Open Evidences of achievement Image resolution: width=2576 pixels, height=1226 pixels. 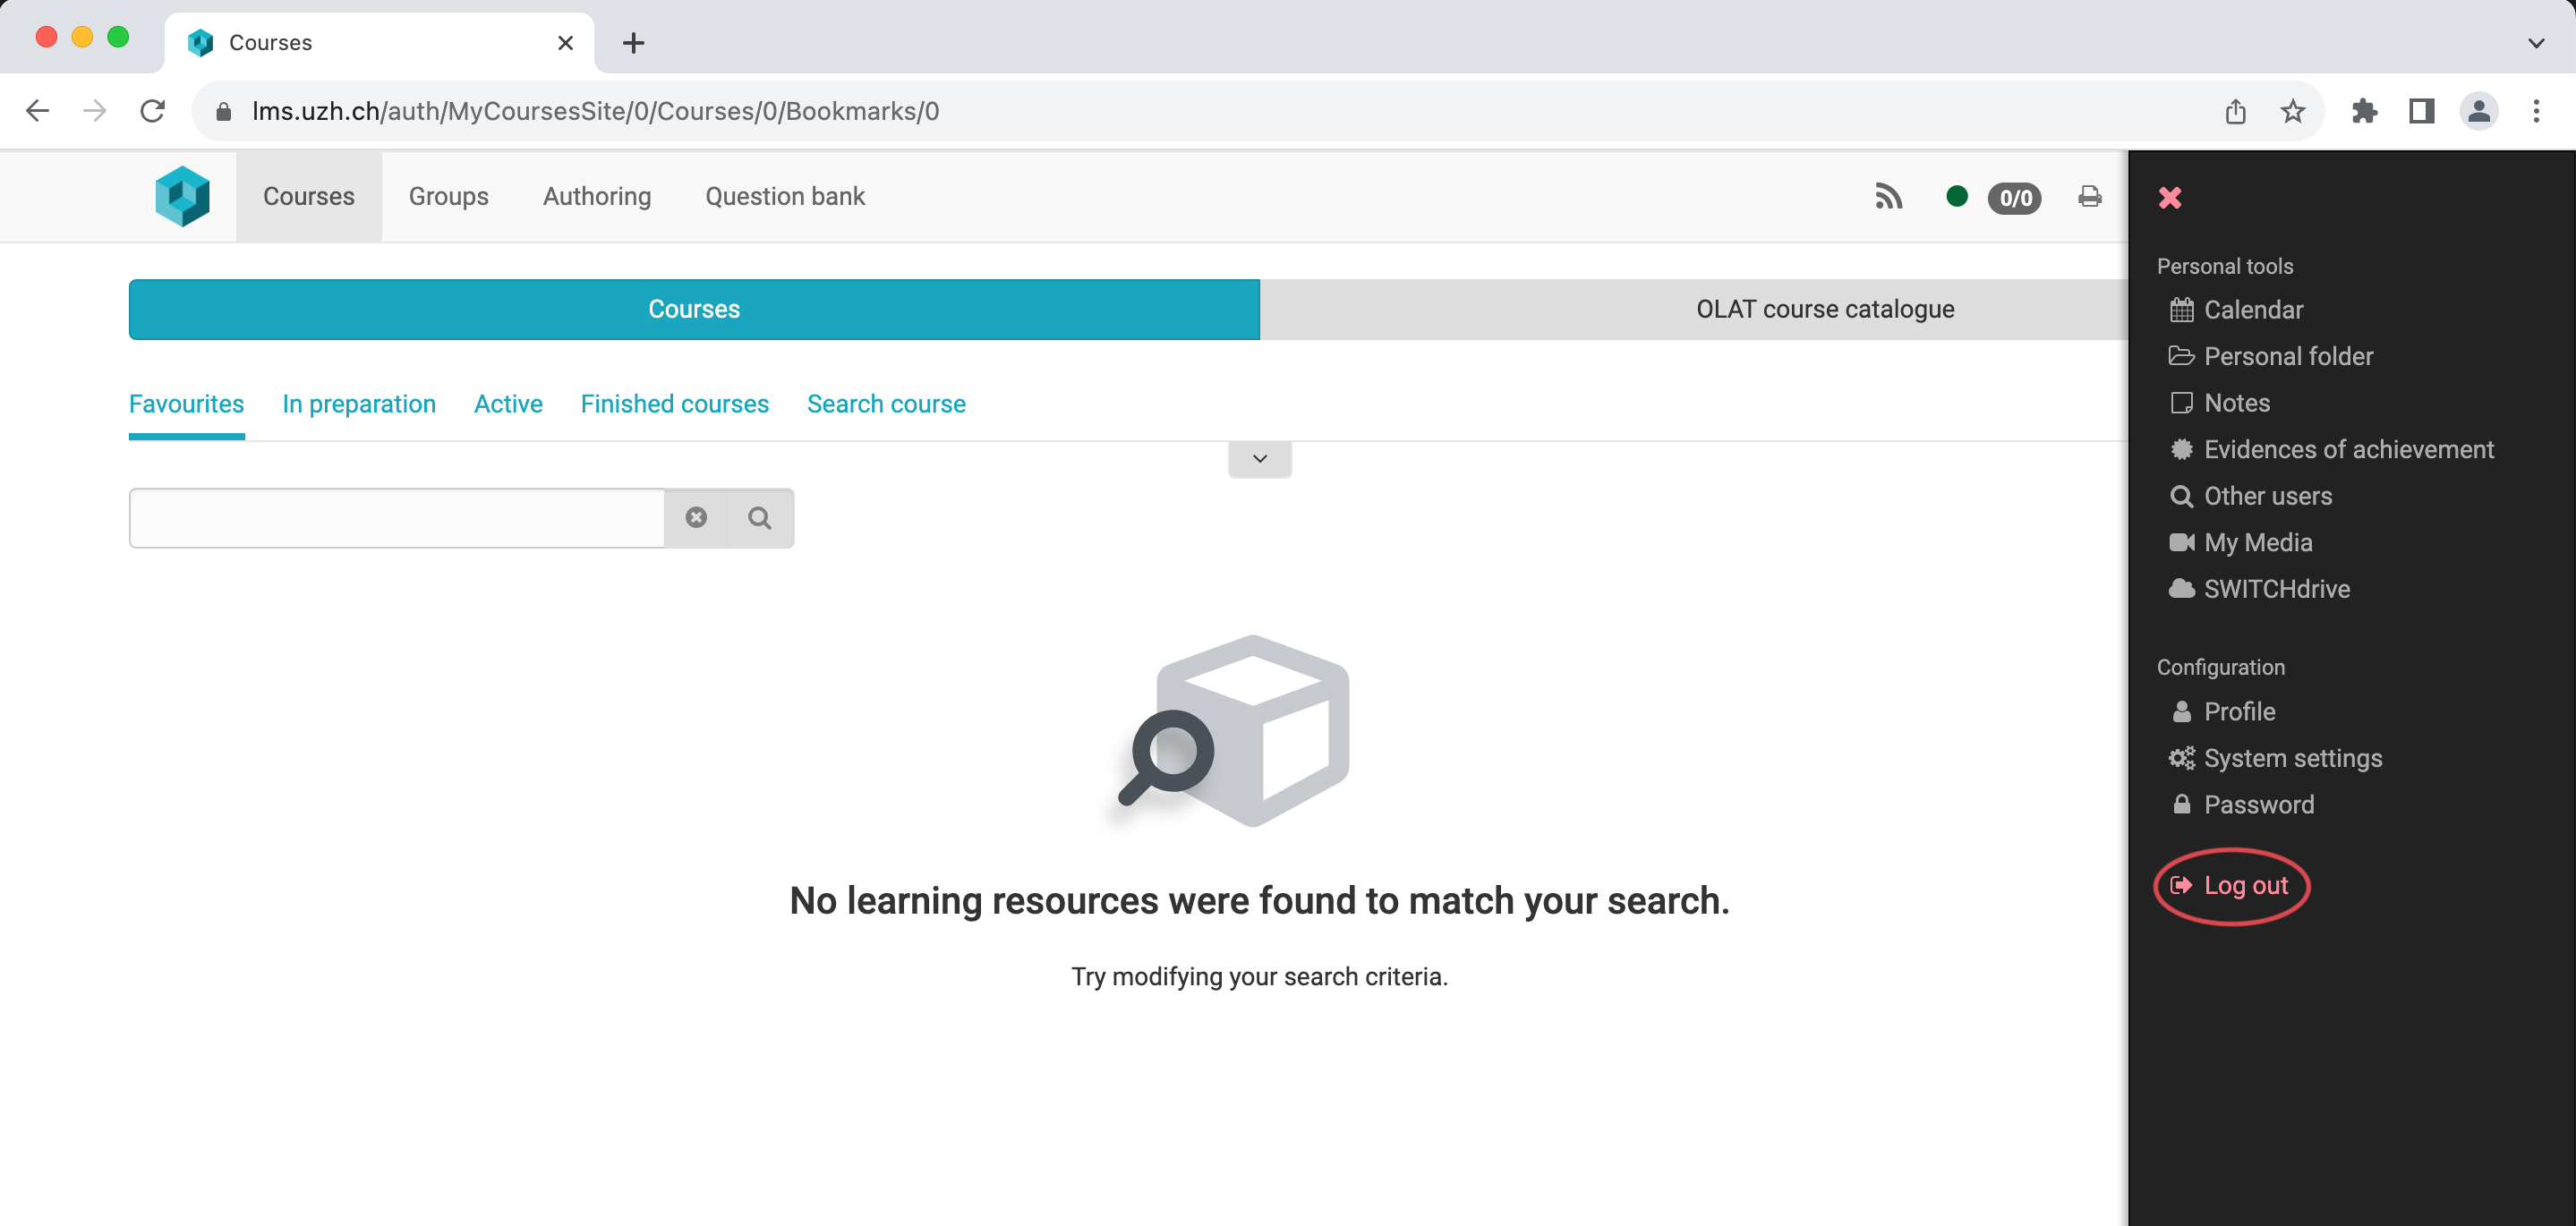(2331, 449)
